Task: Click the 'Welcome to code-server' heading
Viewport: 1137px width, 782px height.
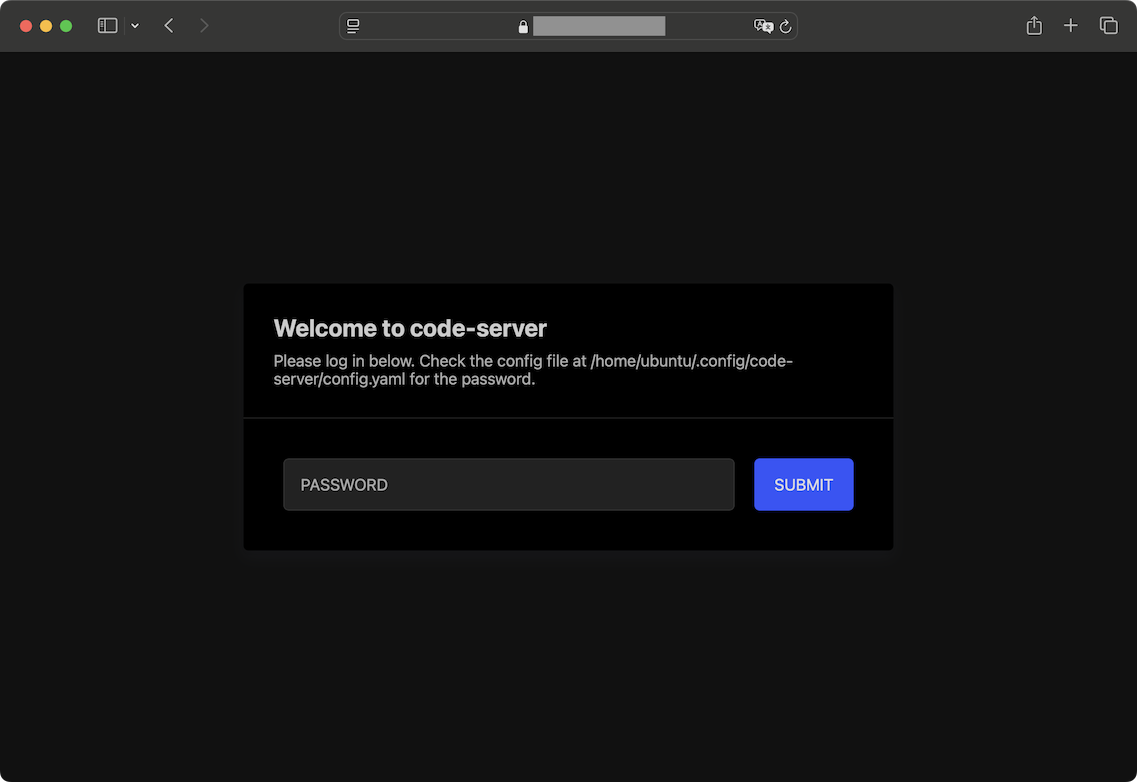Action: pyautogui.click(x=410, y=328)
